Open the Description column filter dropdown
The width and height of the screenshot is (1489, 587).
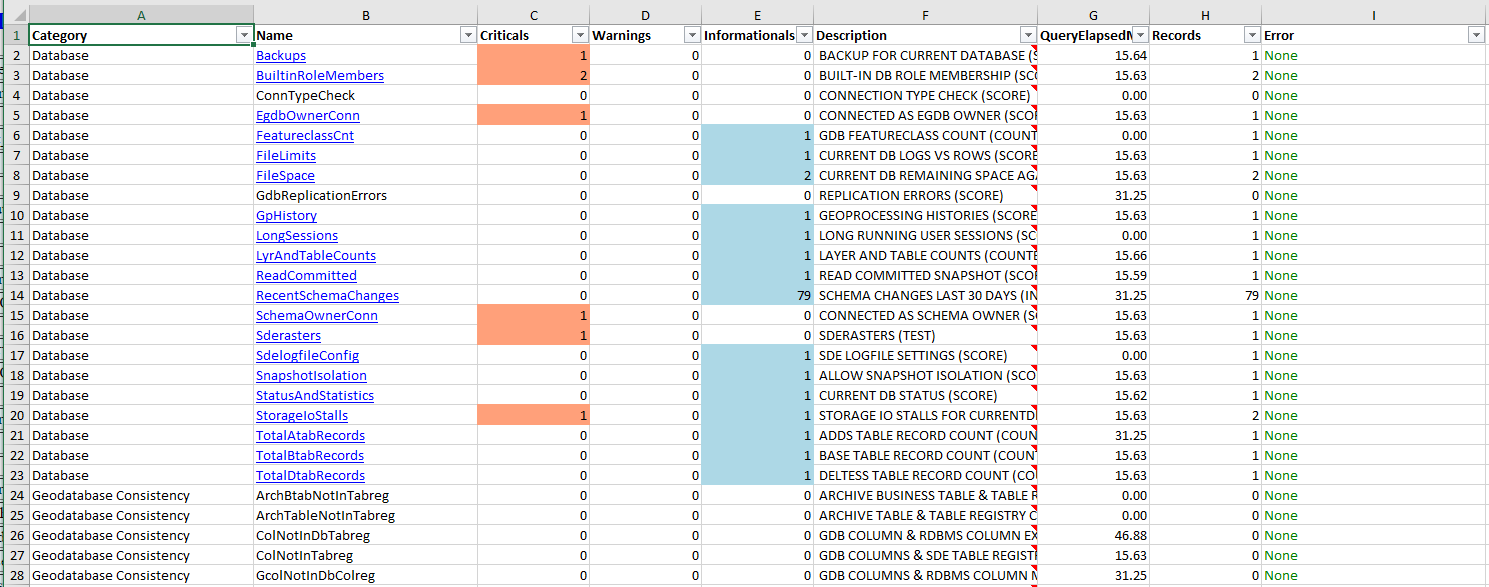tap(1028, 35)
